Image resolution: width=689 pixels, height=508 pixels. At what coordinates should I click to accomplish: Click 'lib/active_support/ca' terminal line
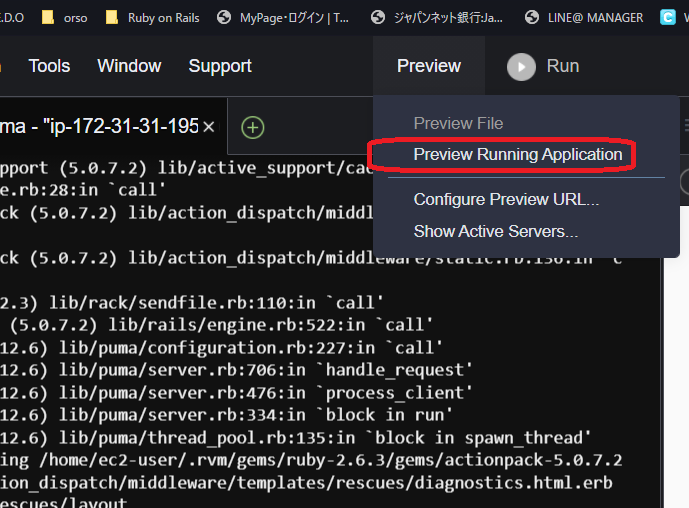click(186, 168)
